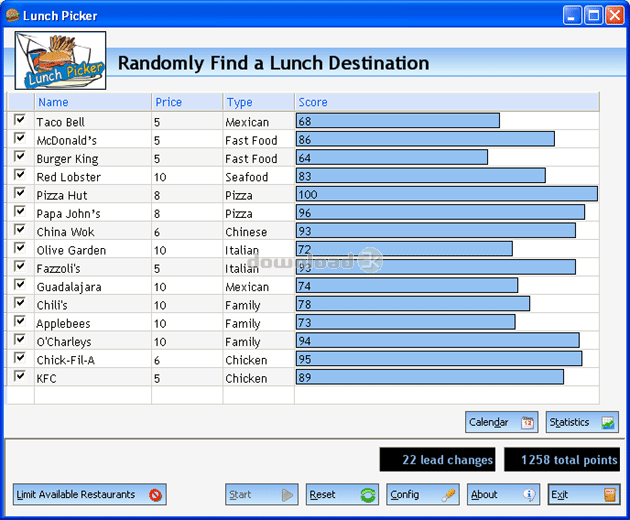Image resolution: width=630 pixels, height=520 pixels.
Task: Open the Config button
Action: pos(423,495)
